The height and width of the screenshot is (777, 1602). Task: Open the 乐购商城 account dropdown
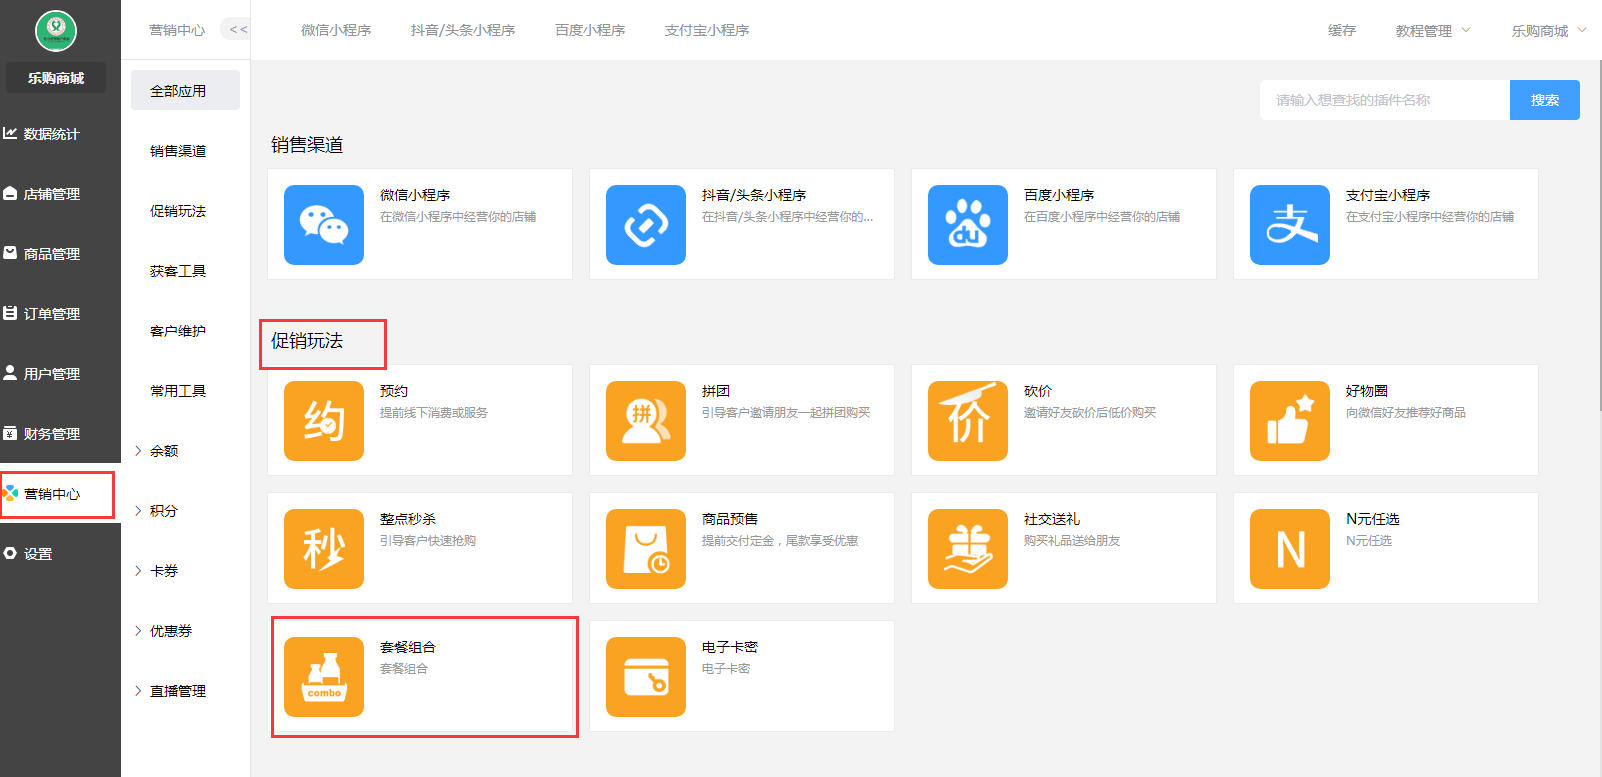coord(1549,31)
